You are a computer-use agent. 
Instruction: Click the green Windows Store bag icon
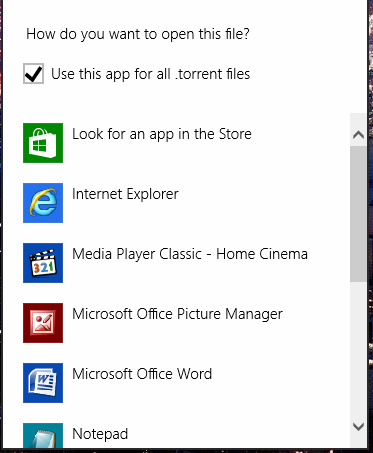[43, 143]
